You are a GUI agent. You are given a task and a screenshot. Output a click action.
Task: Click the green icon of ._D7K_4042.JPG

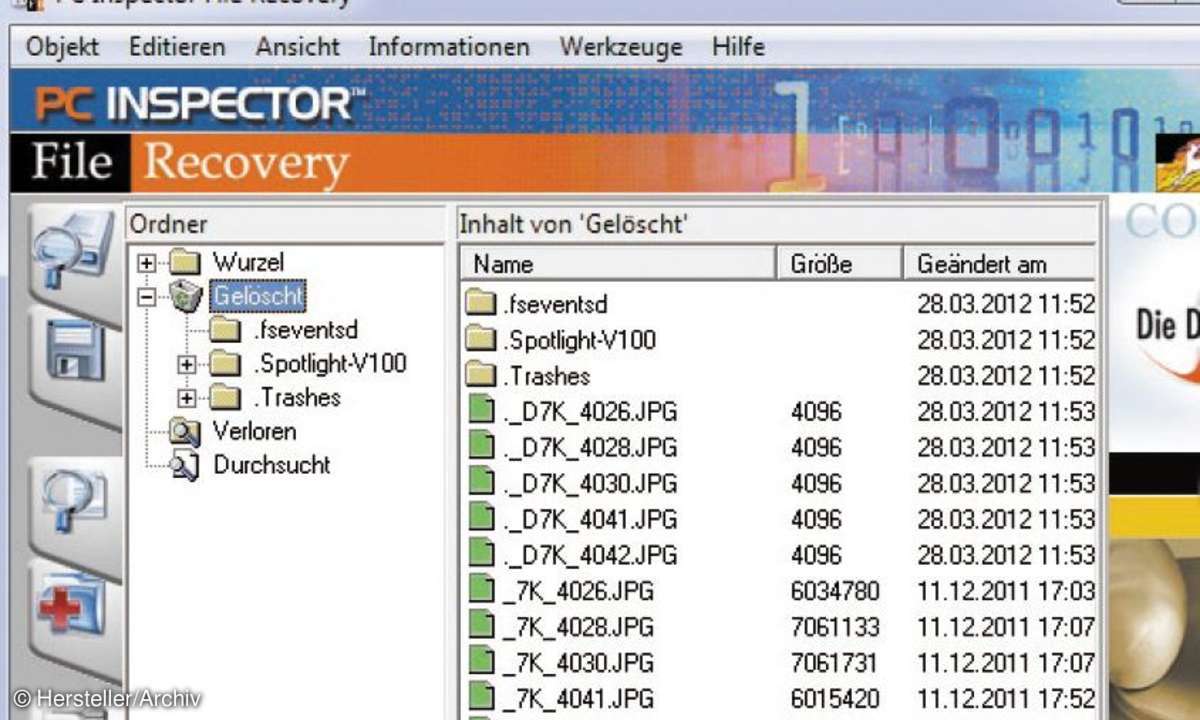(483, 554)
